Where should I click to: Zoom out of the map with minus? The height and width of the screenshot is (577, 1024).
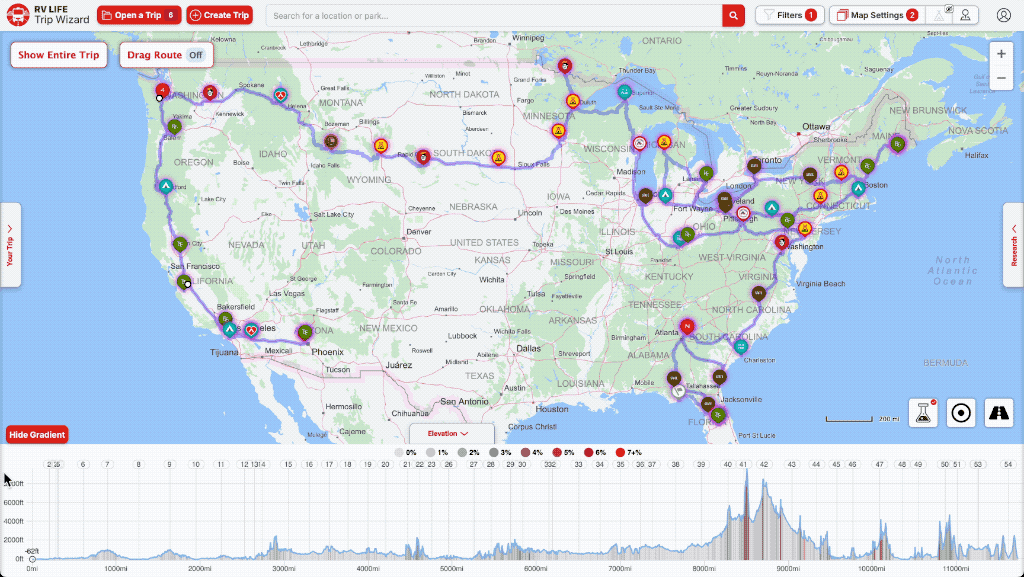tap(1001, 78)
